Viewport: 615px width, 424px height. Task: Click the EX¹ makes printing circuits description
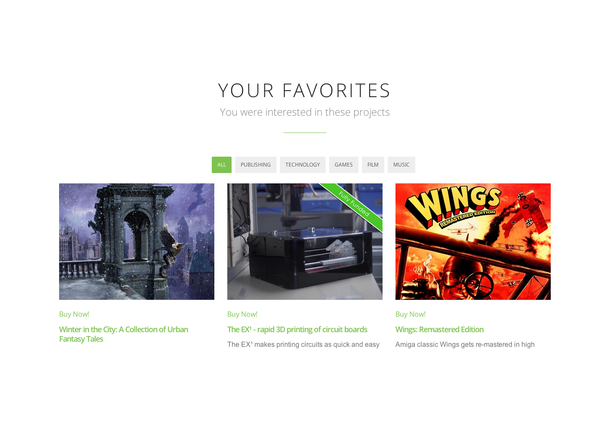tap(303, 344)
